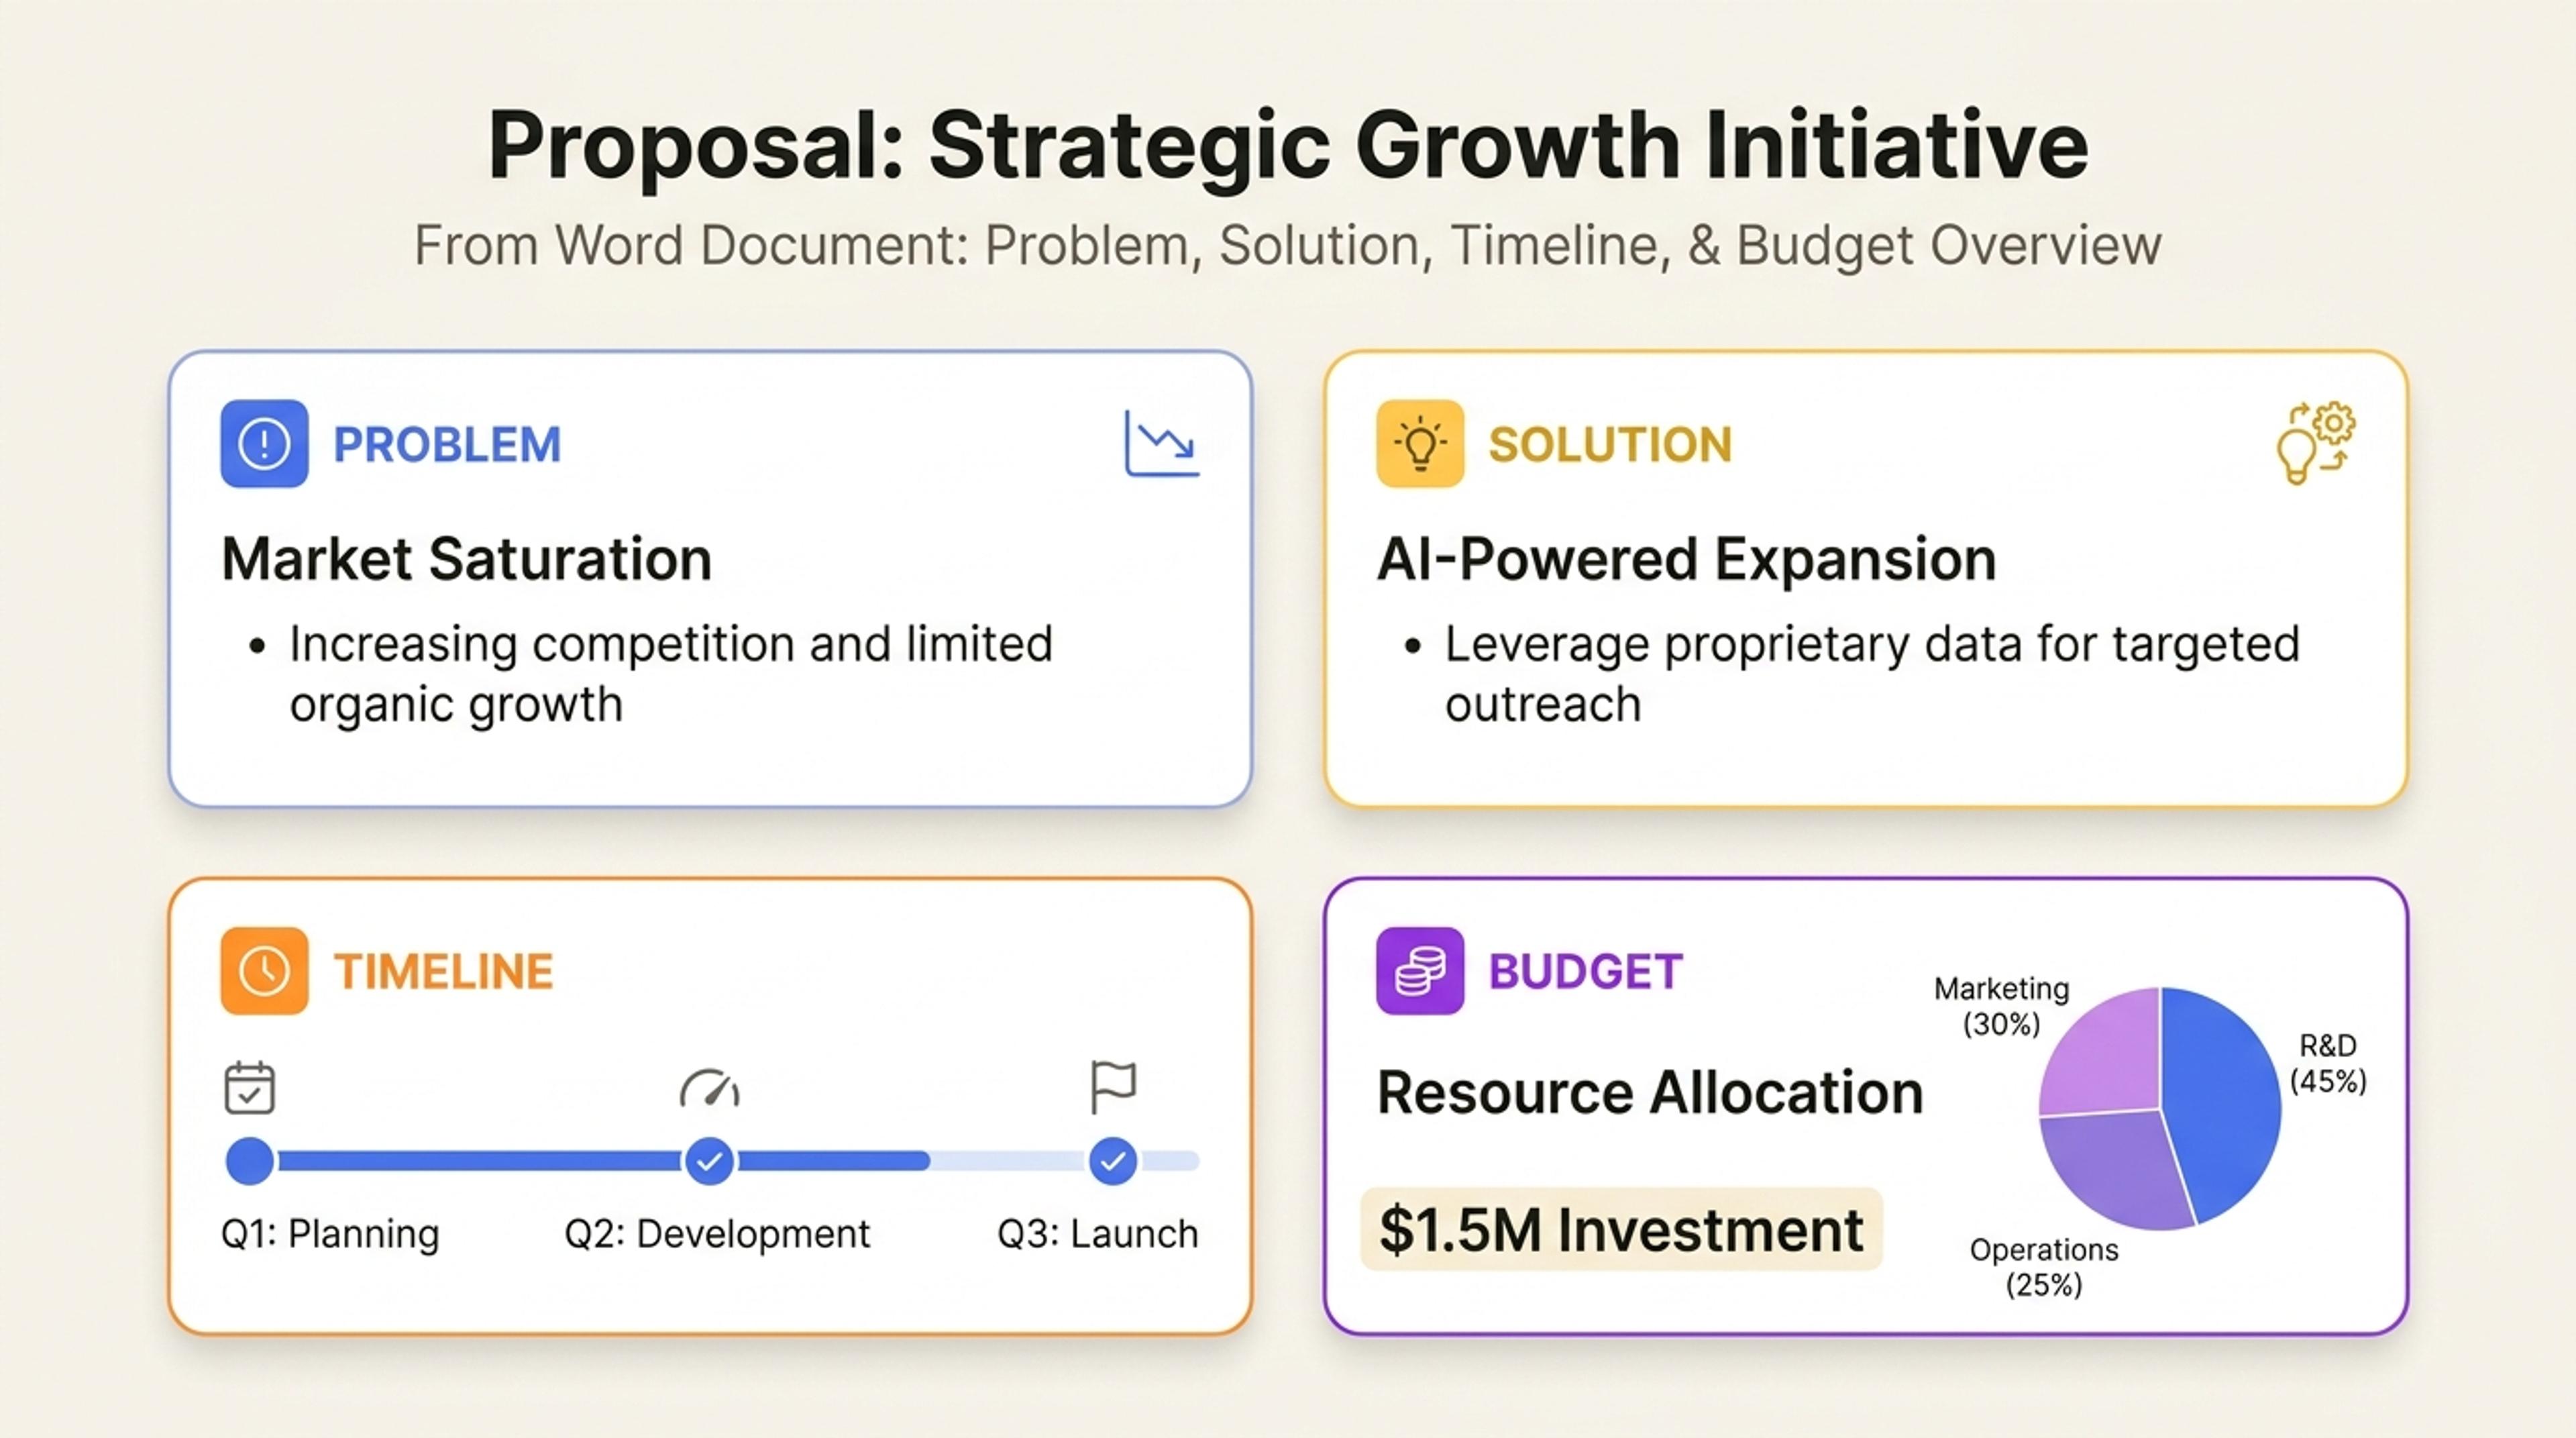Viewport: 2576px width, 1438px height.
Task: Click the Proposal: Strategic Growth Initiative title
Action: (x=1288, y=146)
